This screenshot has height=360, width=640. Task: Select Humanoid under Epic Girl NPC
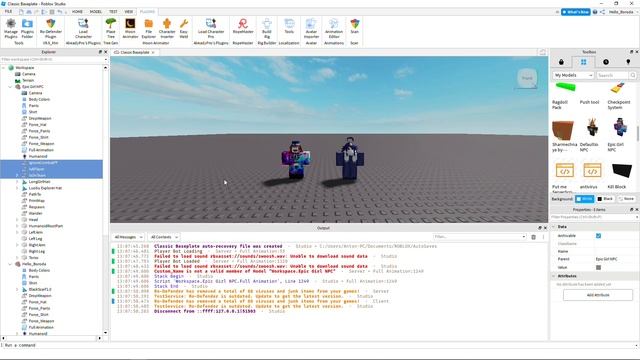(38, 156)
